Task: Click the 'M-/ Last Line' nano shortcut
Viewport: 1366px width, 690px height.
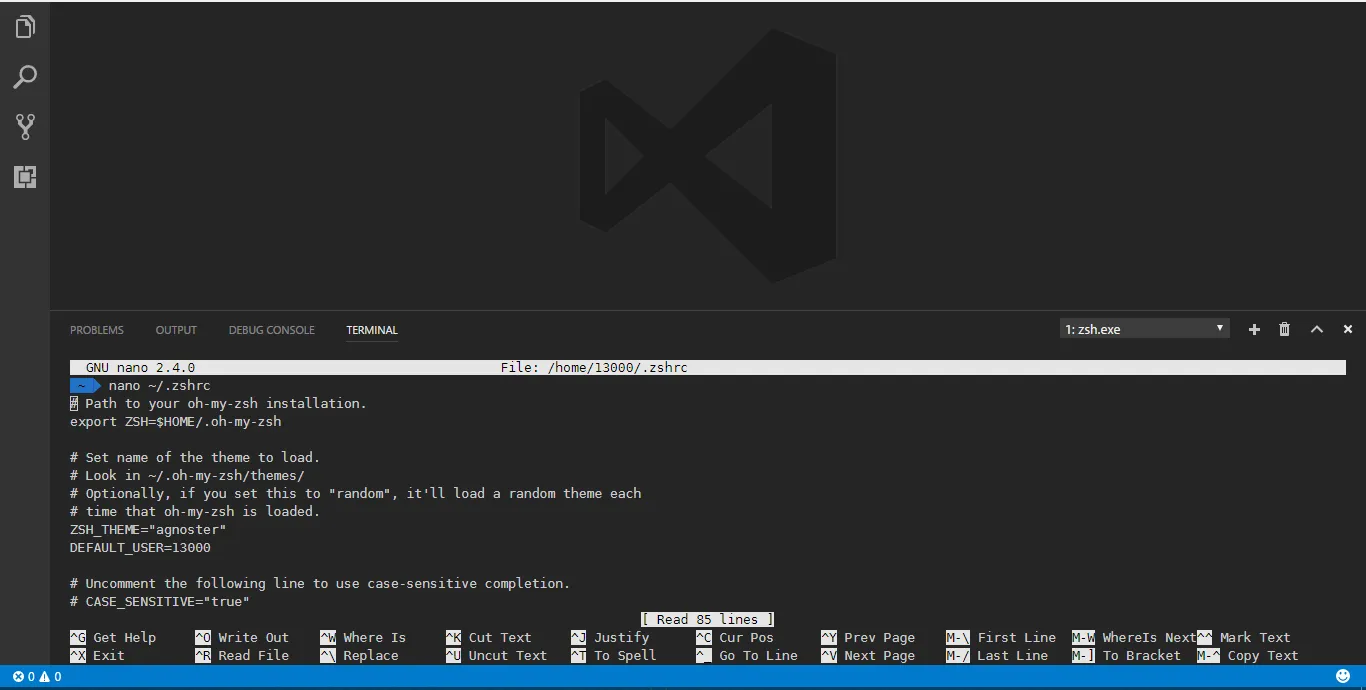Action: pyautogui.click(x=997, y=656)
